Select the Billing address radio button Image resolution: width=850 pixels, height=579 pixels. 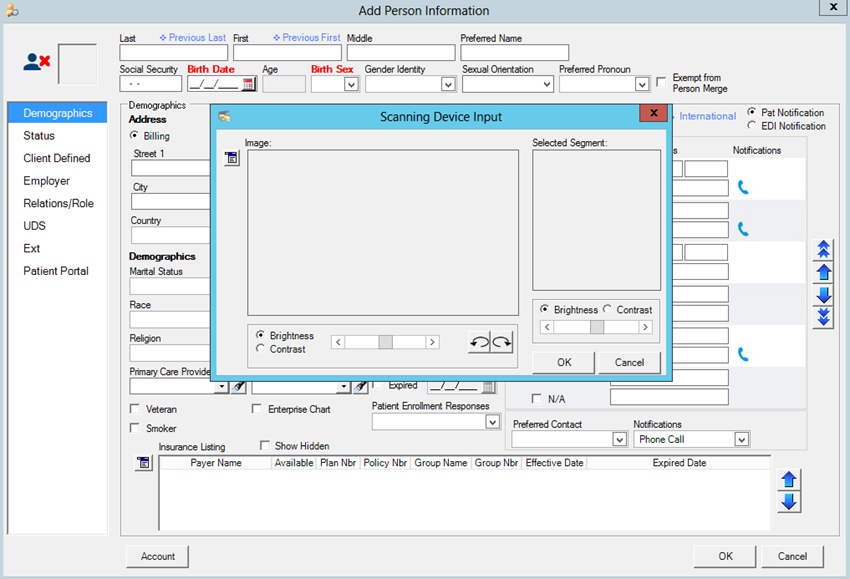[134, 135]
